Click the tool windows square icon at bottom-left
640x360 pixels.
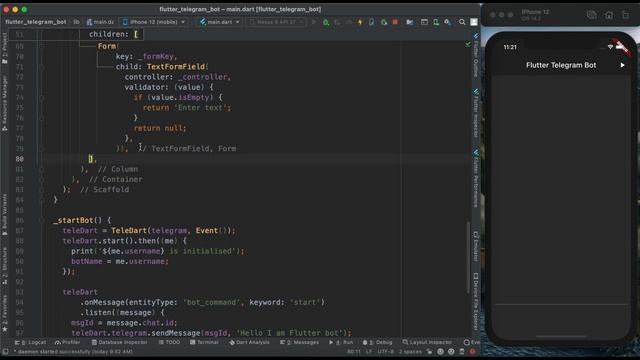[5, 351]
